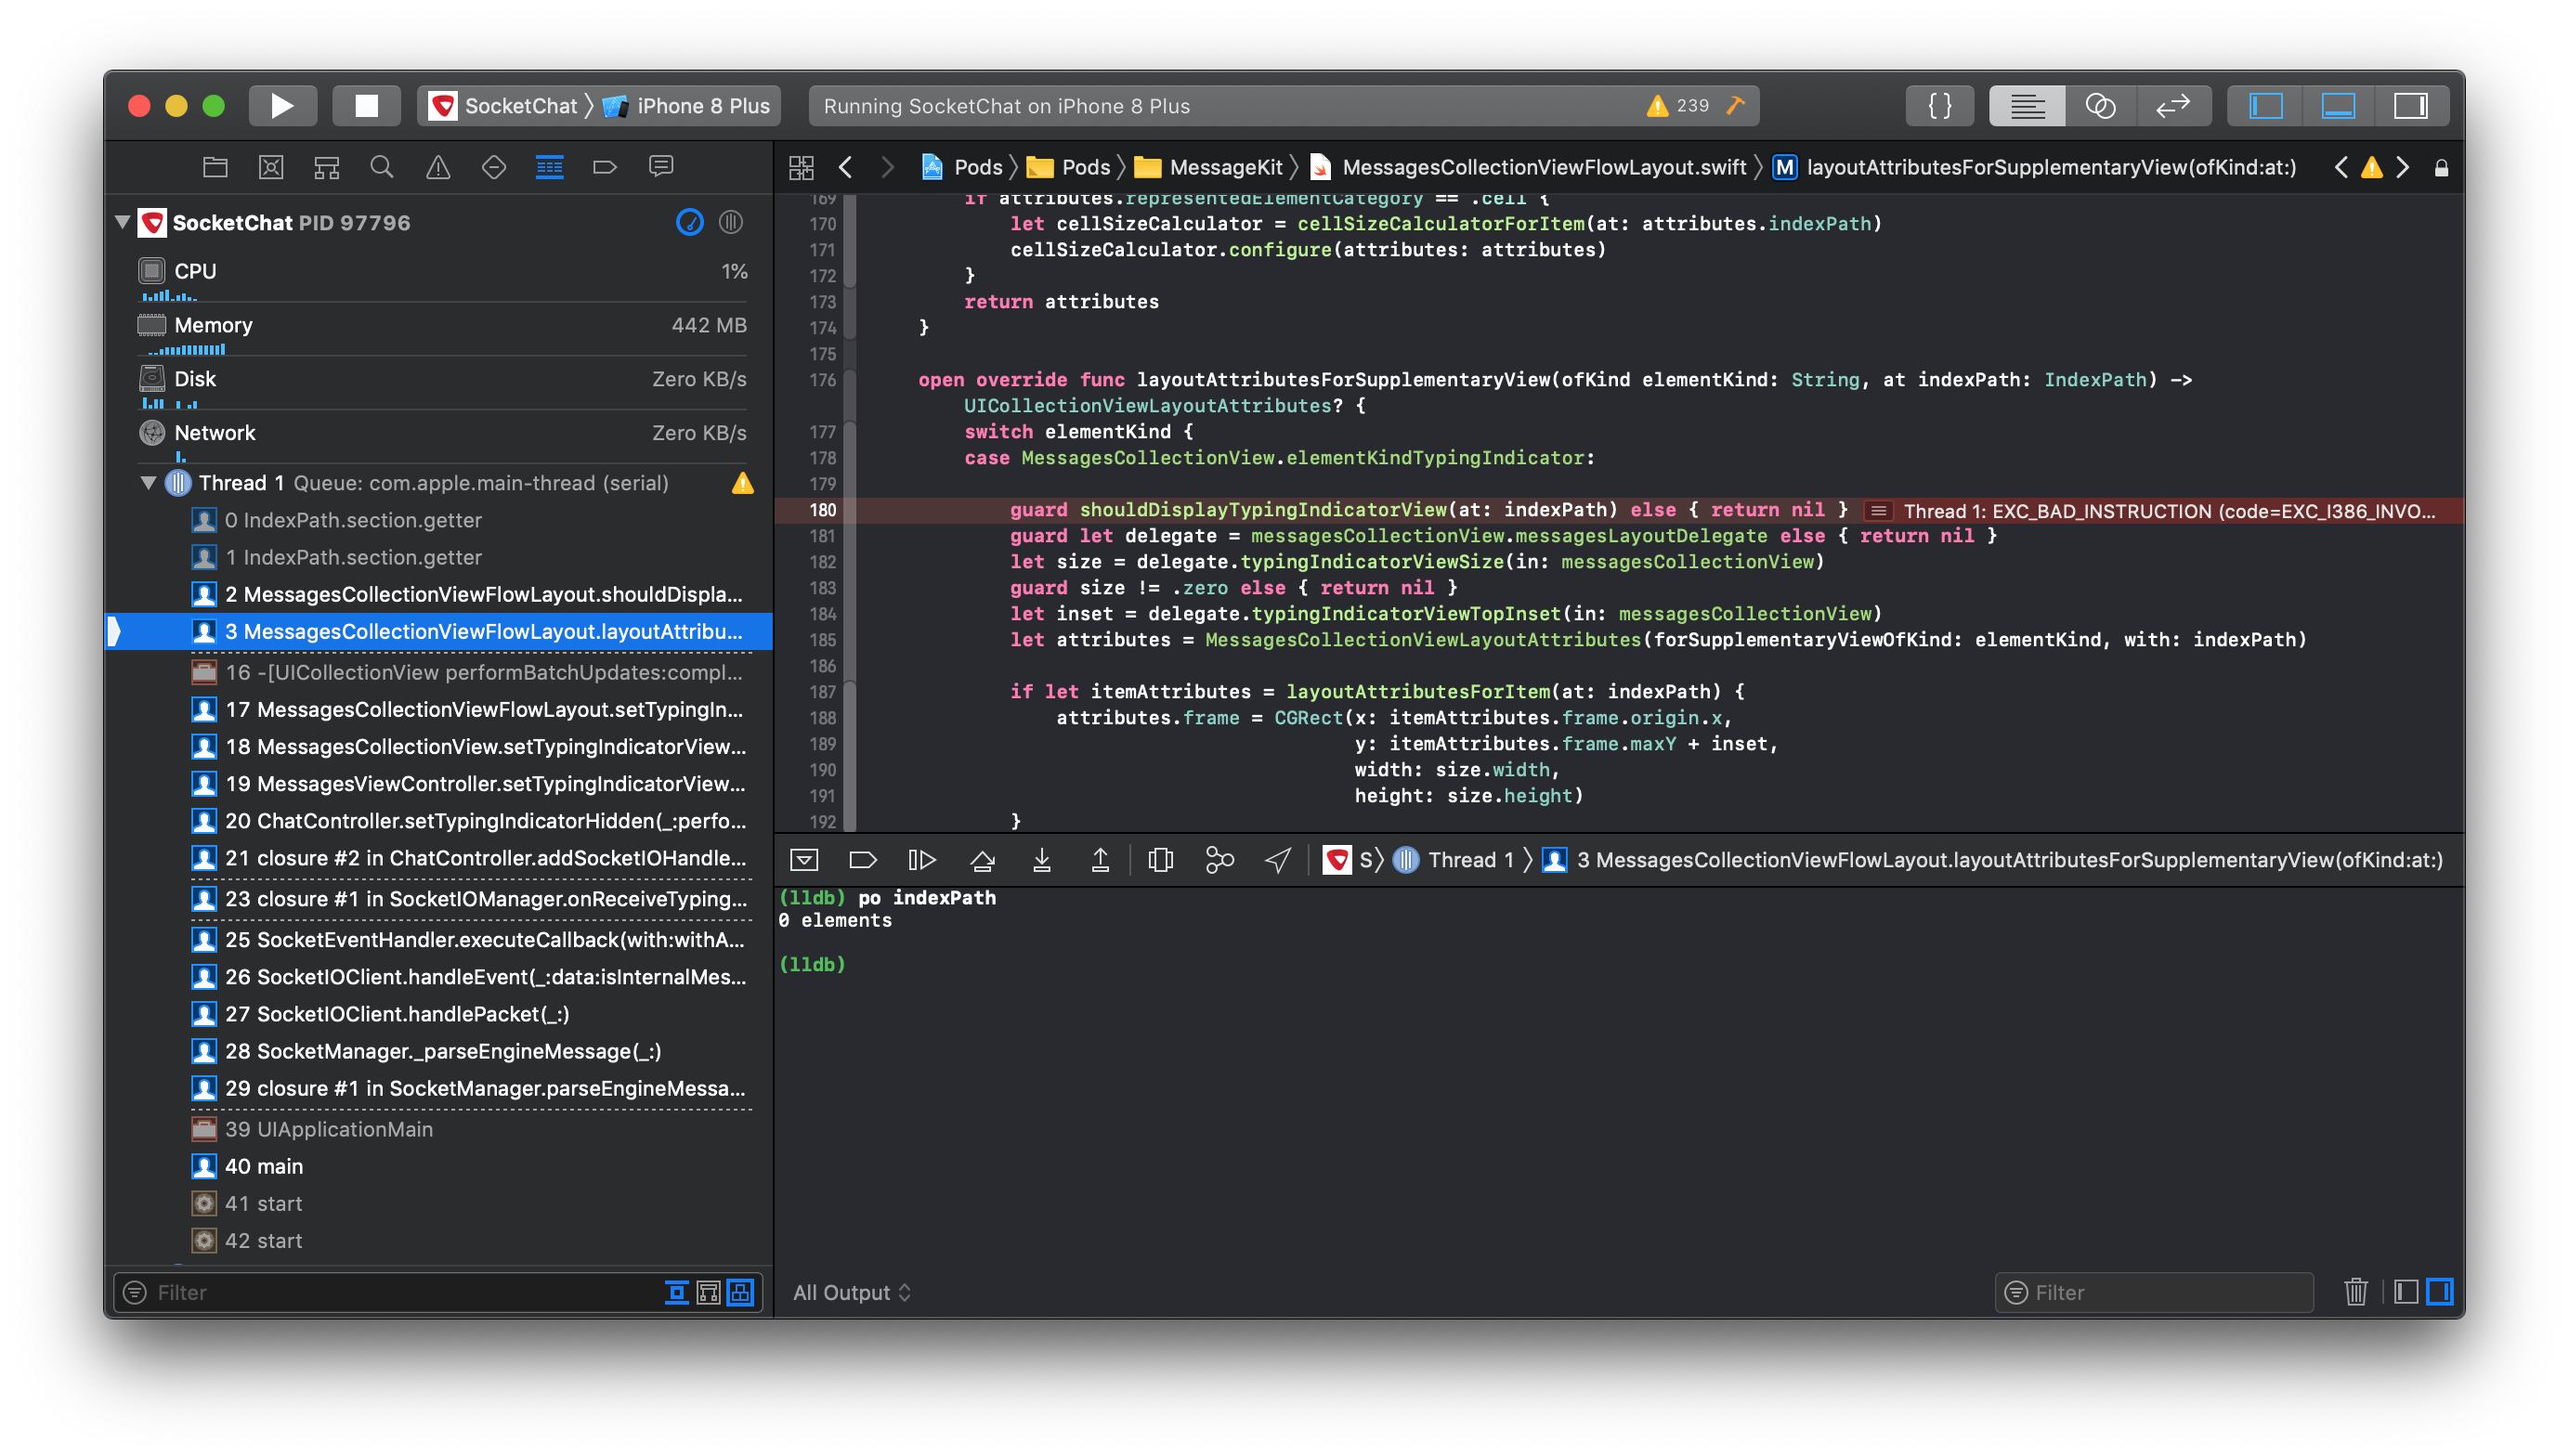This screenshot has height=1456, width=2569.
Task: Open process view options icon beside SocketChat
Action: click(x=731, y=222)
